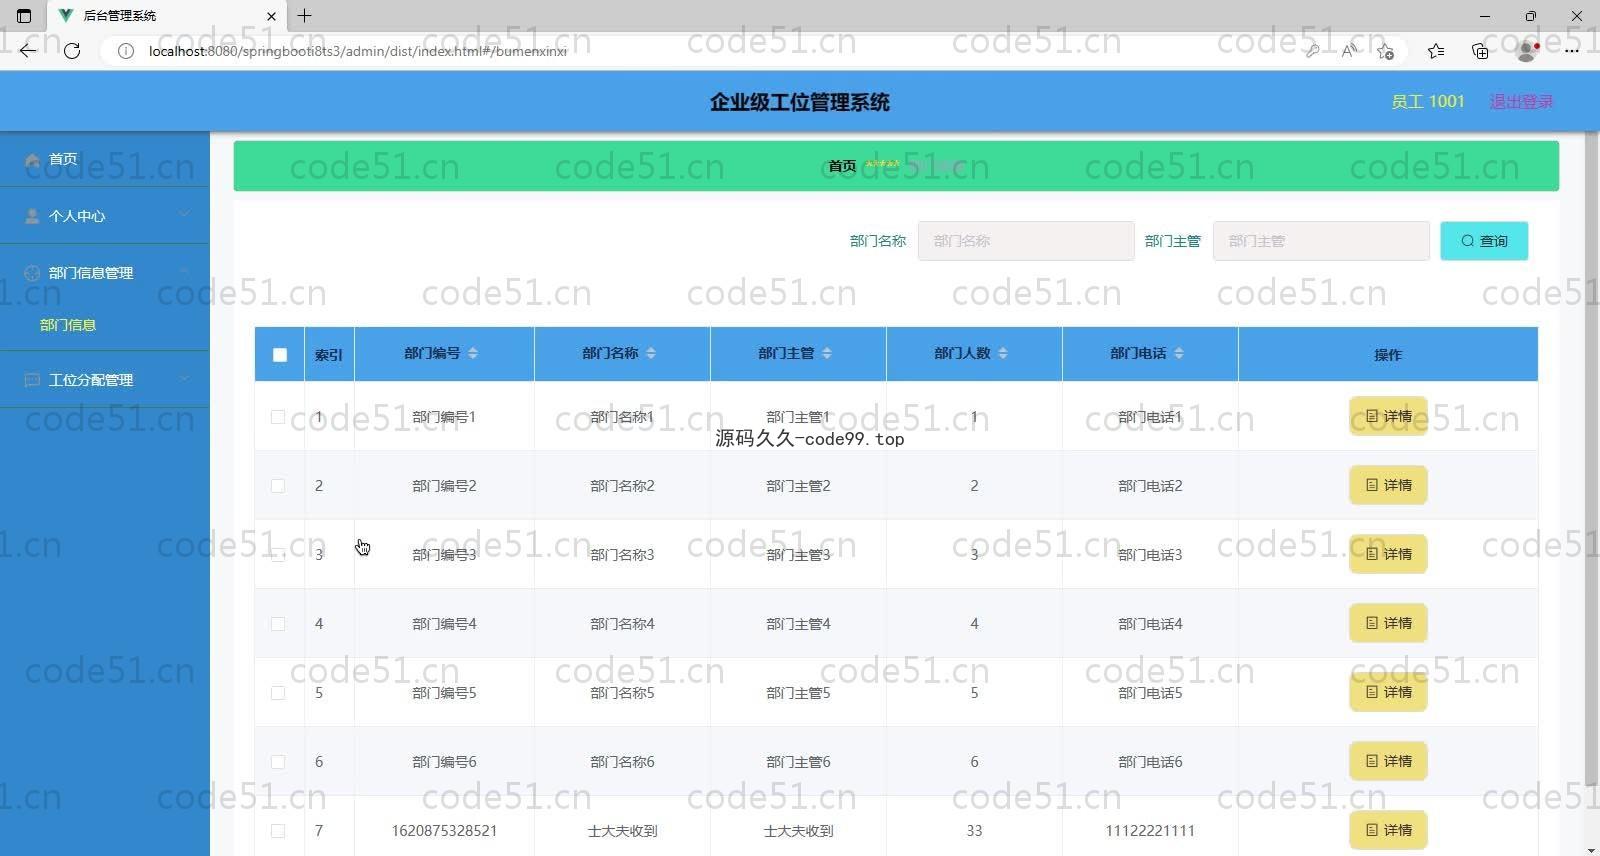Sort by 部门编号 column arrows
1600x856 pixels.
click(473, 353)
